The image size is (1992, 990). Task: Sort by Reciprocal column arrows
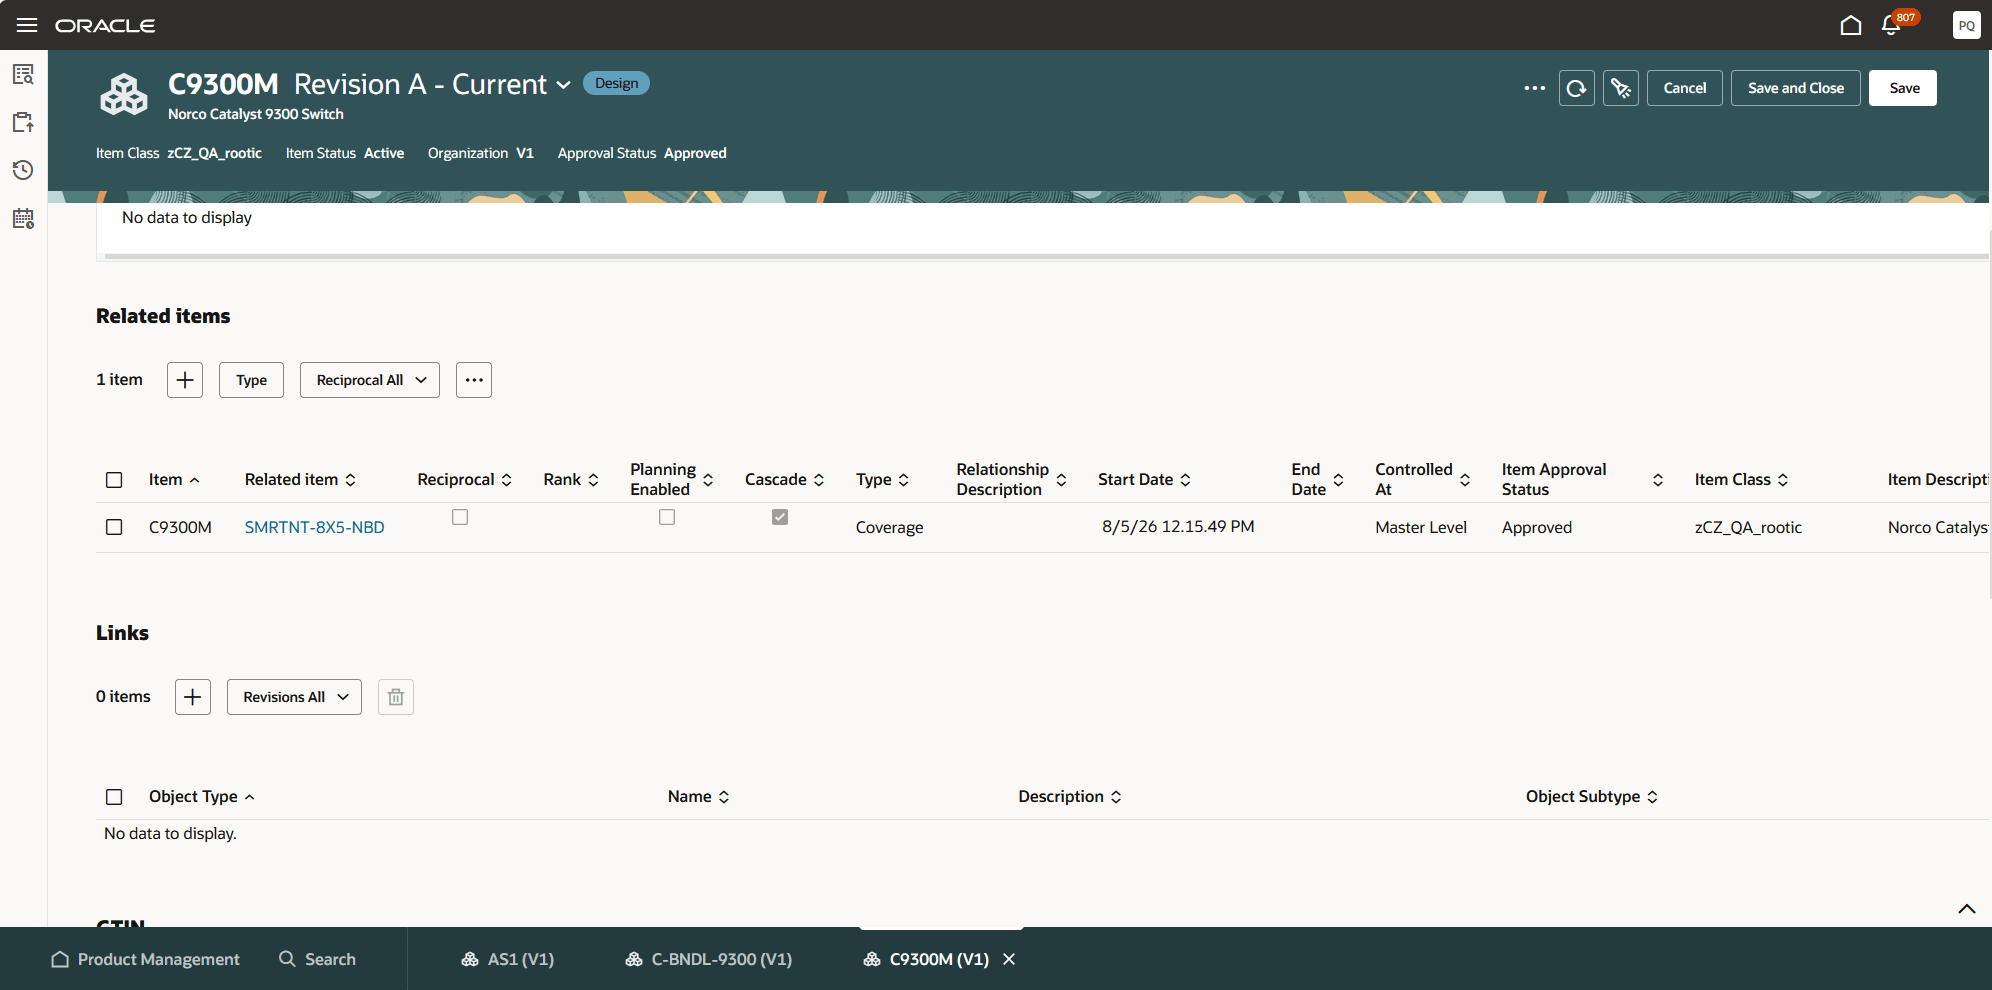[x=507, y=480]
